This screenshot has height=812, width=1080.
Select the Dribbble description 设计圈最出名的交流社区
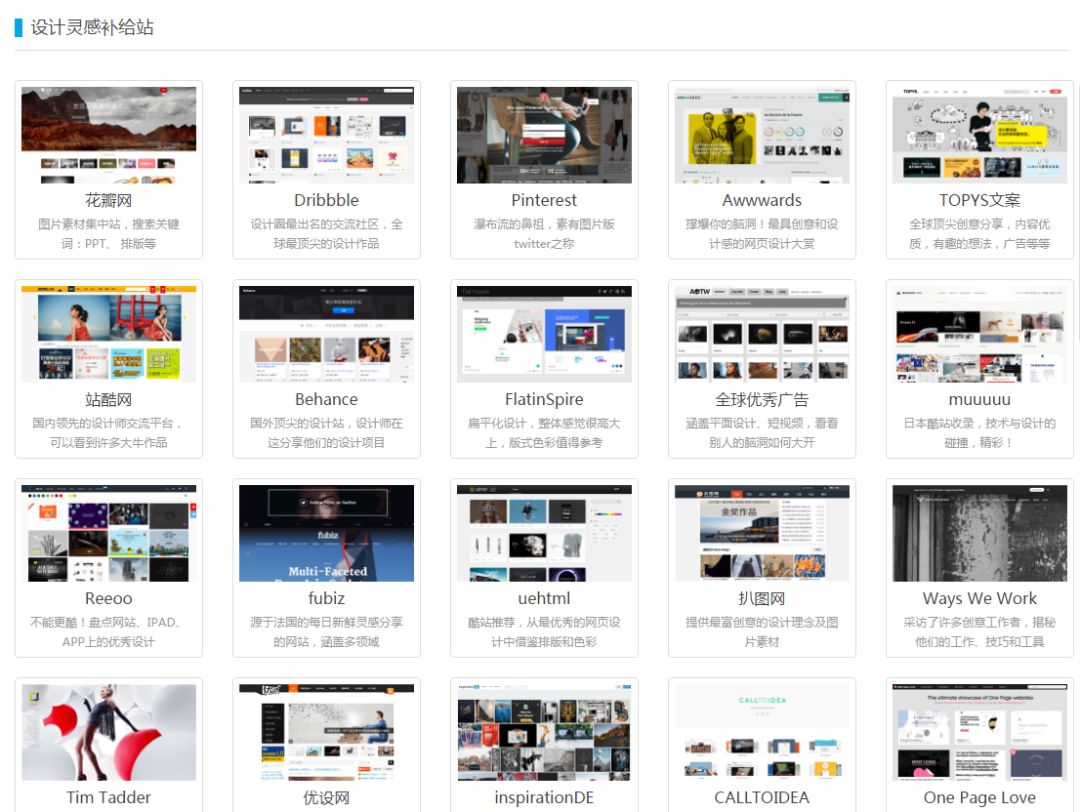coord(326,233)
